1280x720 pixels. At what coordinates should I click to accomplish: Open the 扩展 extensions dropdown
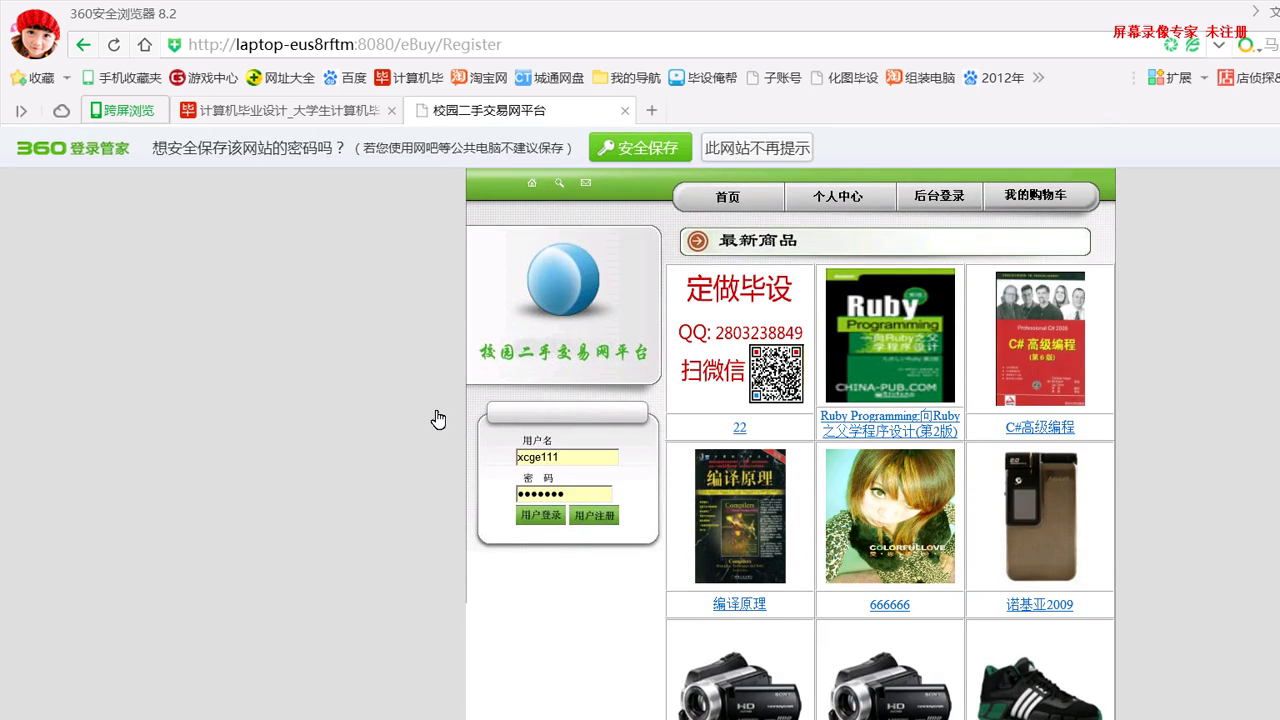click(1204, 78)
